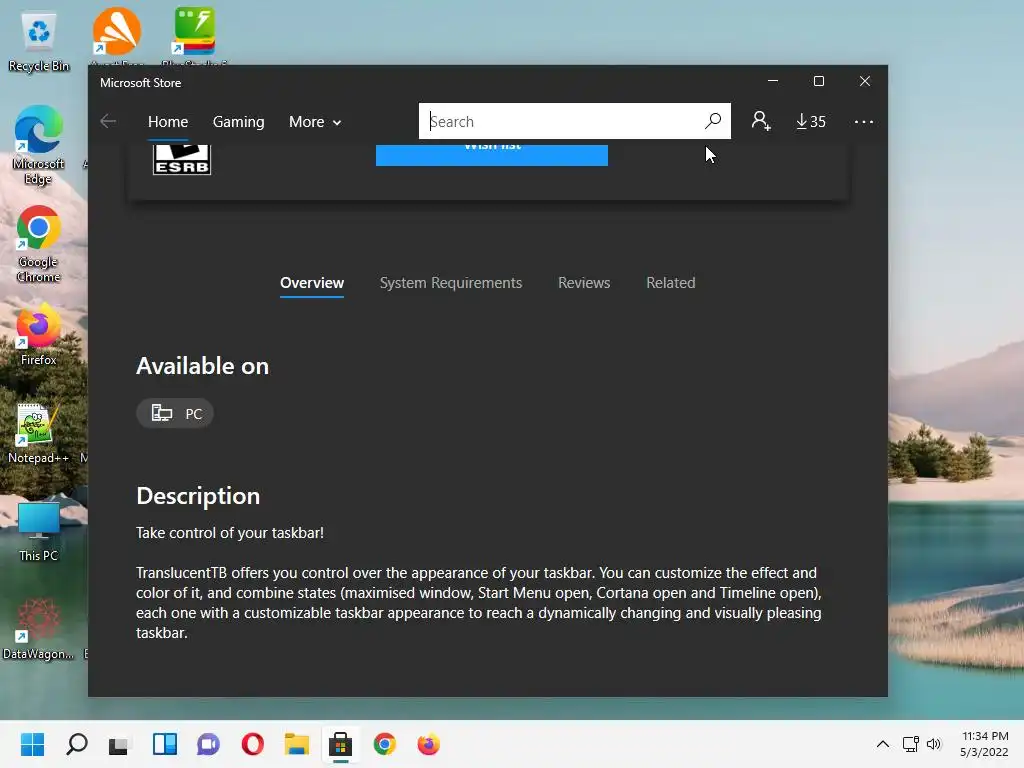Select the Microsoft Edge desktop shortcut
The image size is (1024, 768).
(39, 145)
